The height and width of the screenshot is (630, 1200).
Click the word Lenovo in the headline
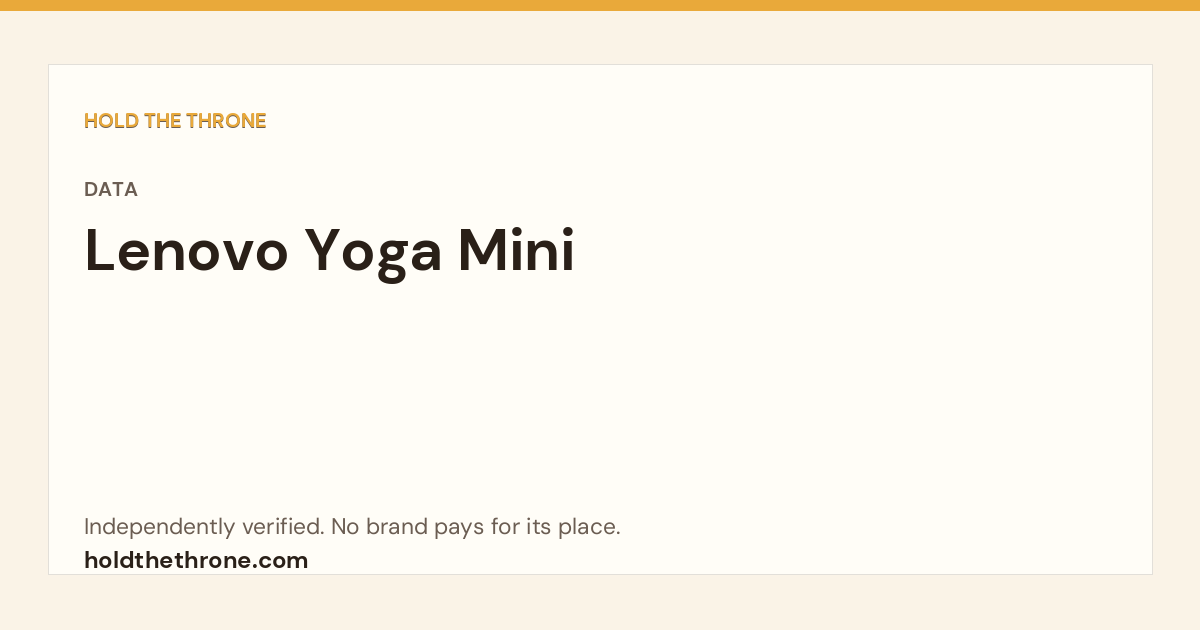(x=186, y=251)
